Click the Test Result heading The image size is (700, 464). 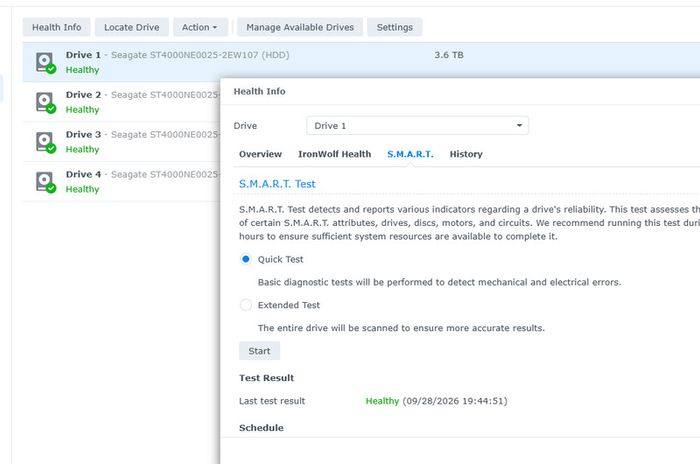click(267, 378)
